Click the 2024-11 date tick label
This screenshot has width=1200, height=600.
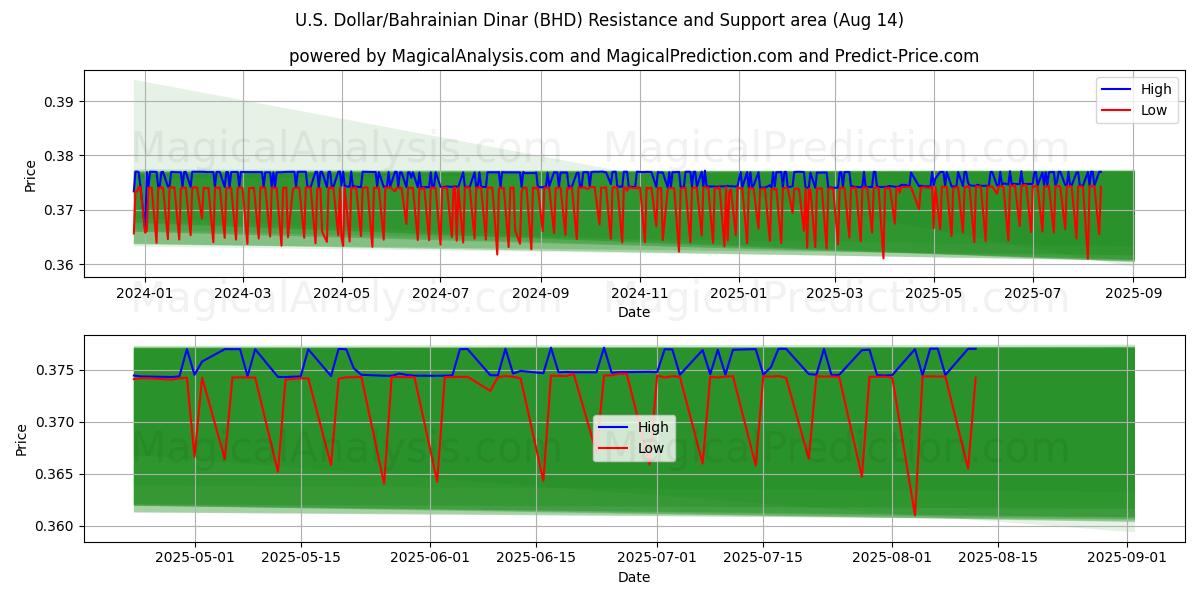[640, 294]
